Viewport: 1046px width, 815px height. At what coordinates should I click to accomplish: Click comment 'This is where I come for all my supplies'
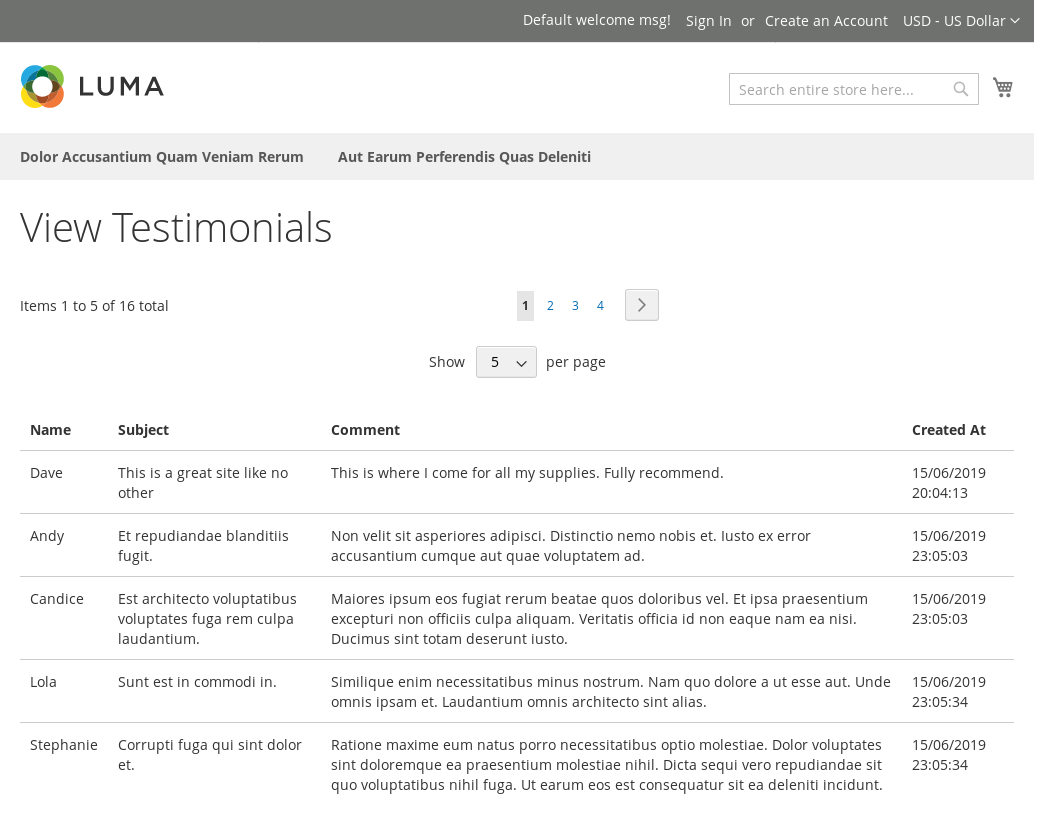pyautogui.click(x=527, y=473)
